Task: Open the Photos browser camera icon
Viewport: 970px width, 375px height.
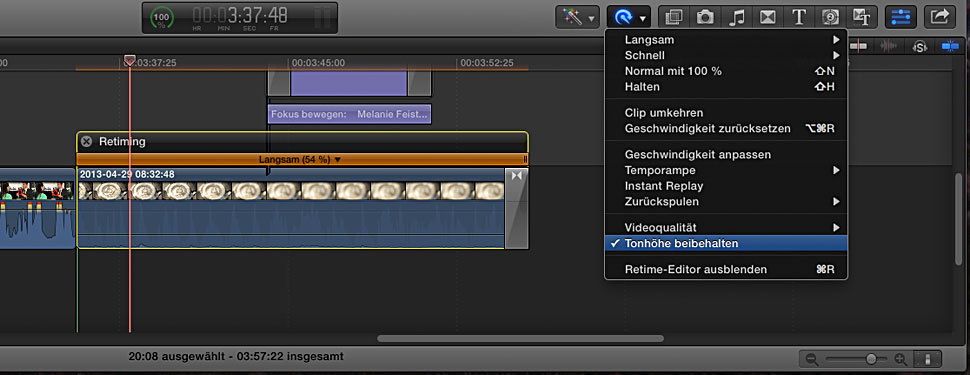Action: (x=705, y=17)
